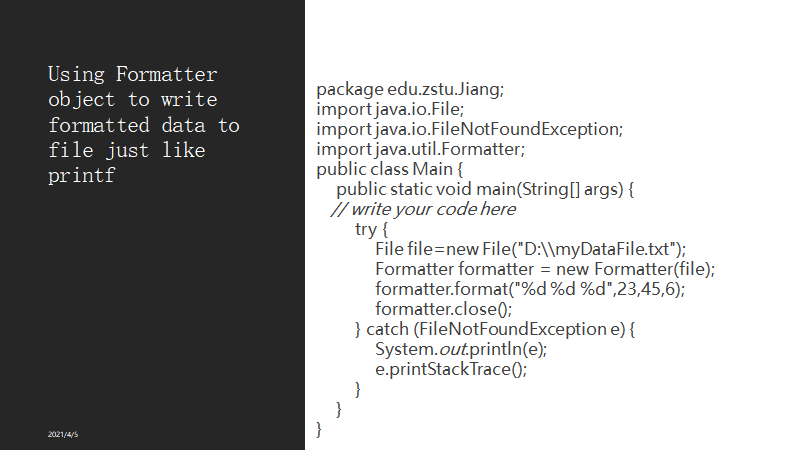Select the "package edu.zstu.Jiang;" line
800x450 pixels.
(x=410, y=89)
